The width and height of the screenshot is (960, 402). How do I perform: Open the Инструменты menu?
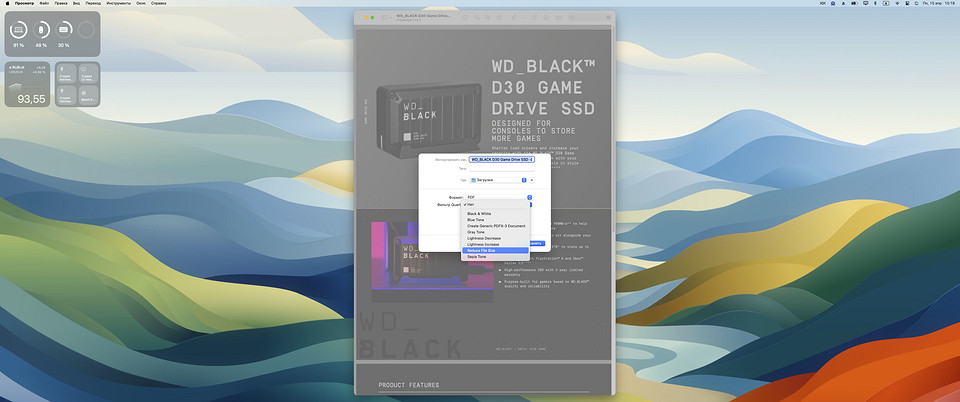click(x=119, y=3)
